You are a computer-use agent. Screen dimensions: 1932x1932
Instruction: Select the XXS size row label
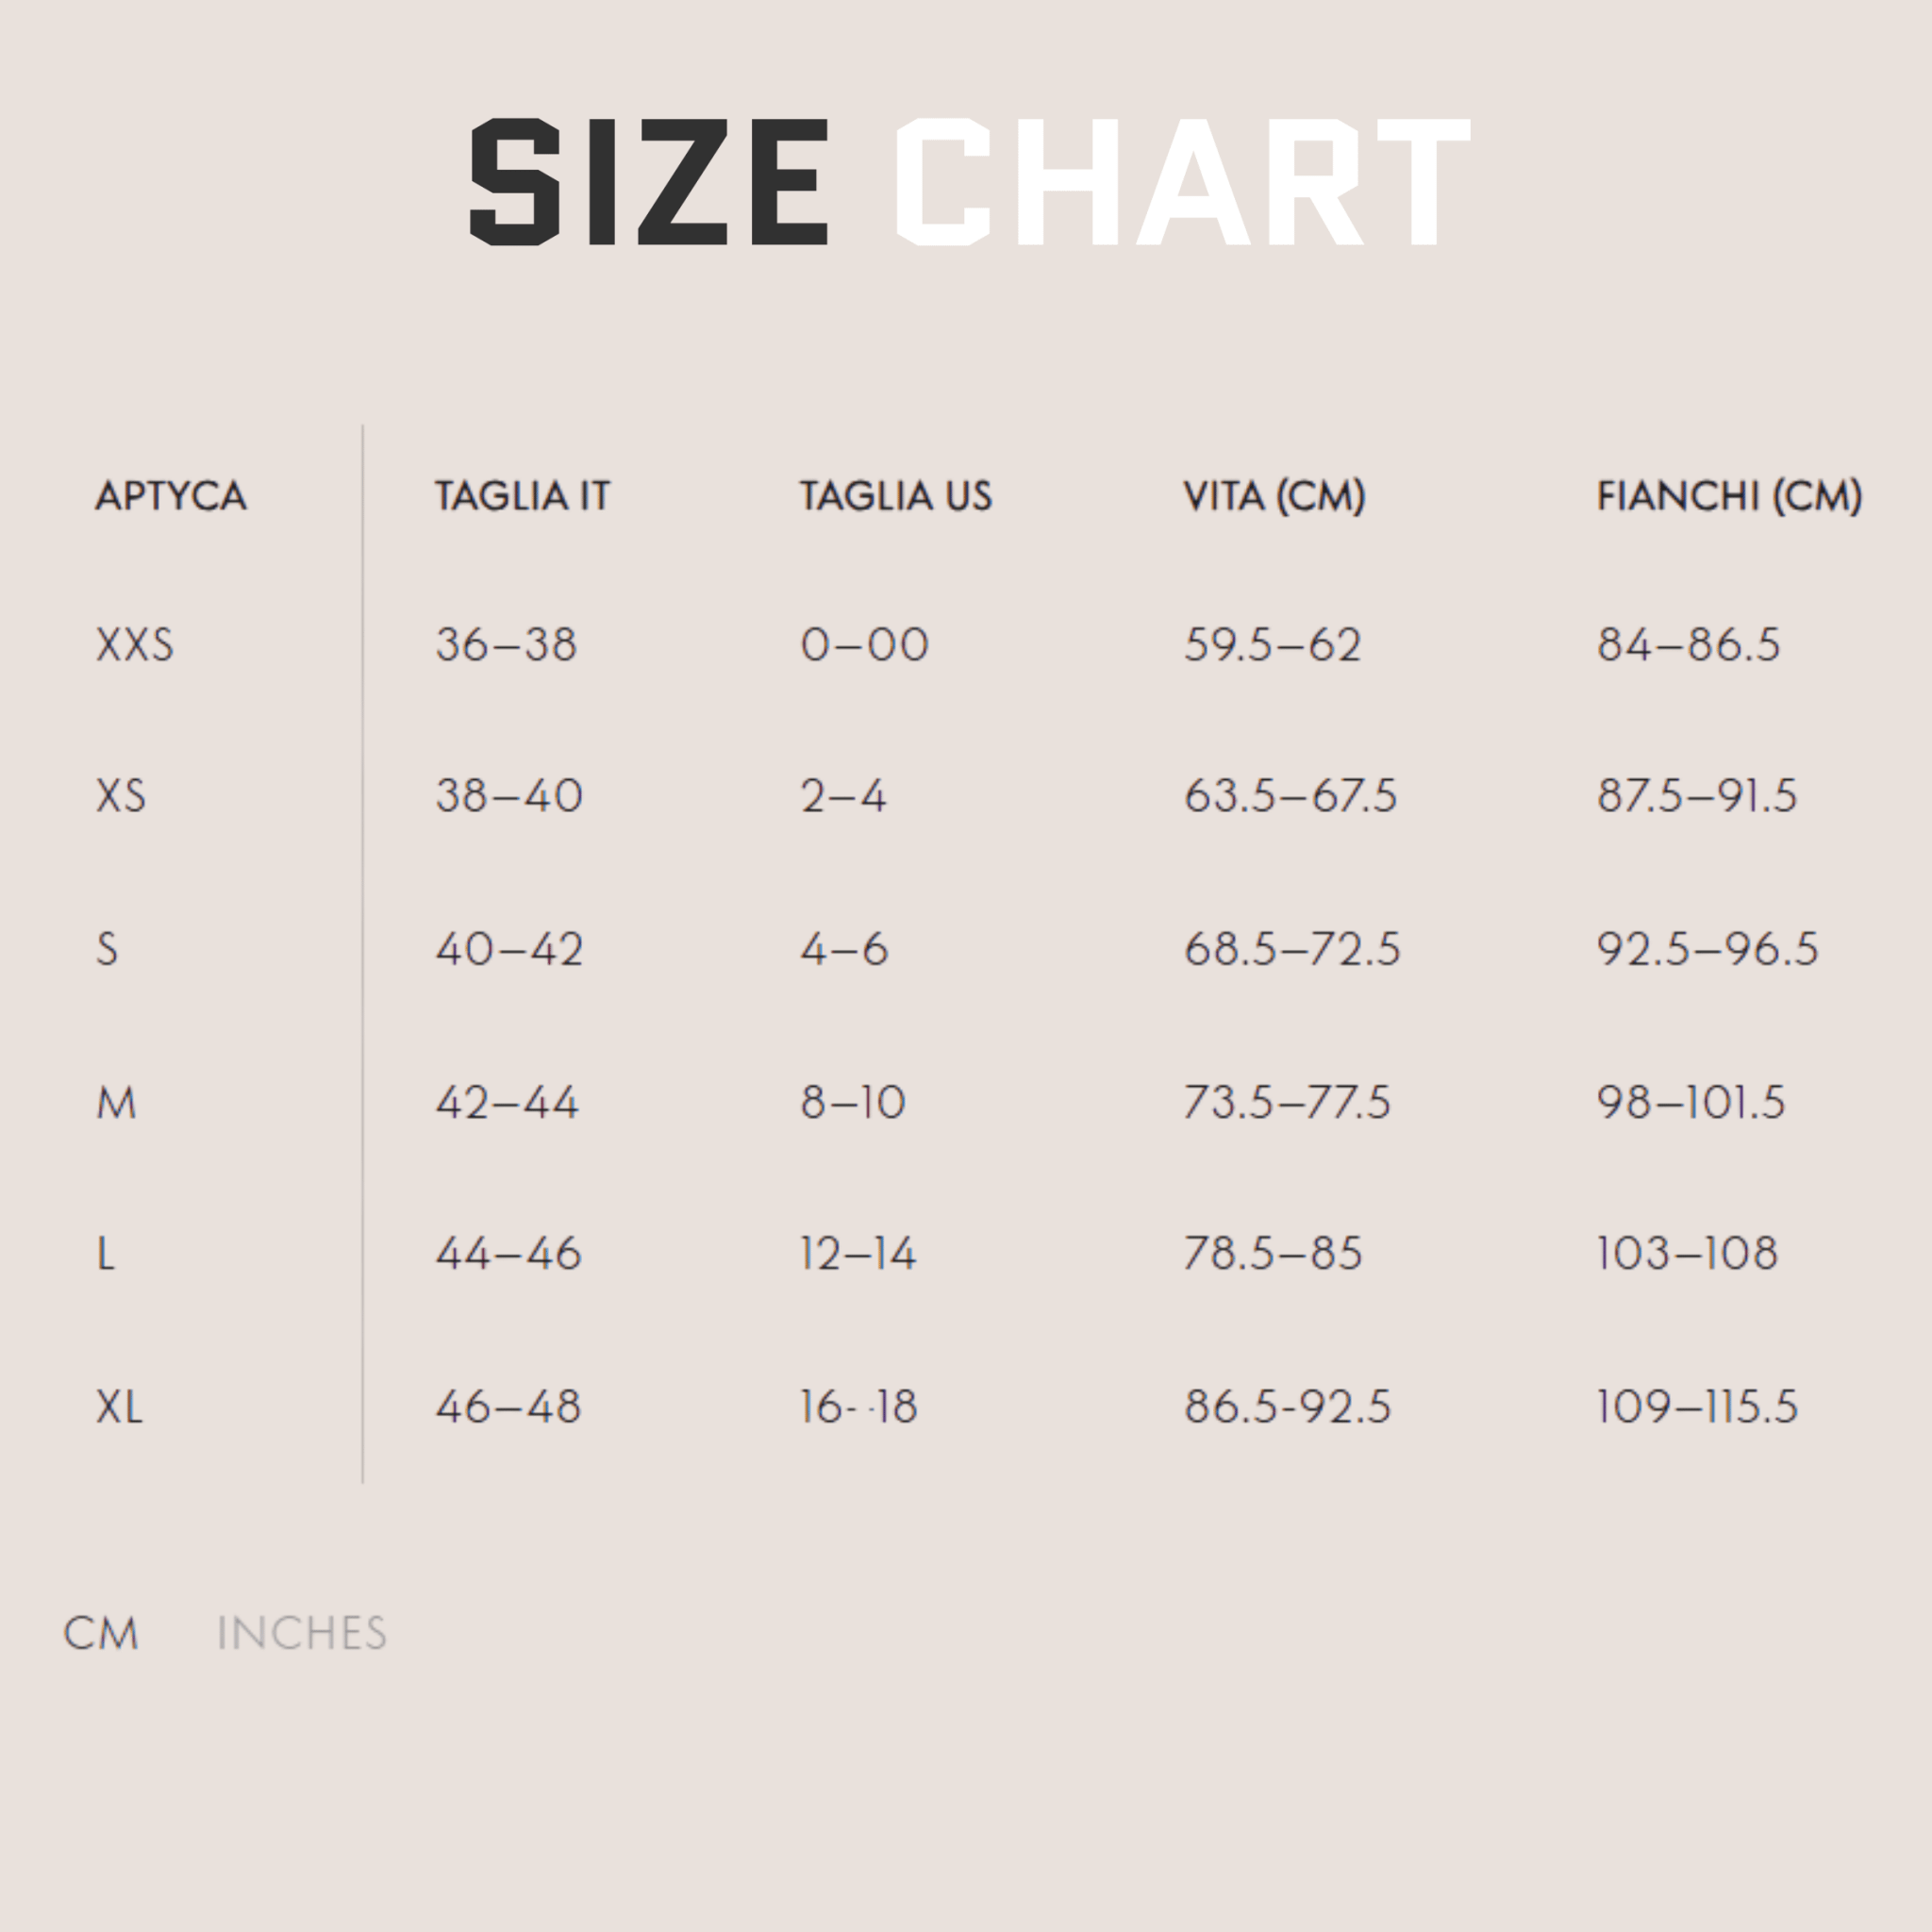(135, 645)
